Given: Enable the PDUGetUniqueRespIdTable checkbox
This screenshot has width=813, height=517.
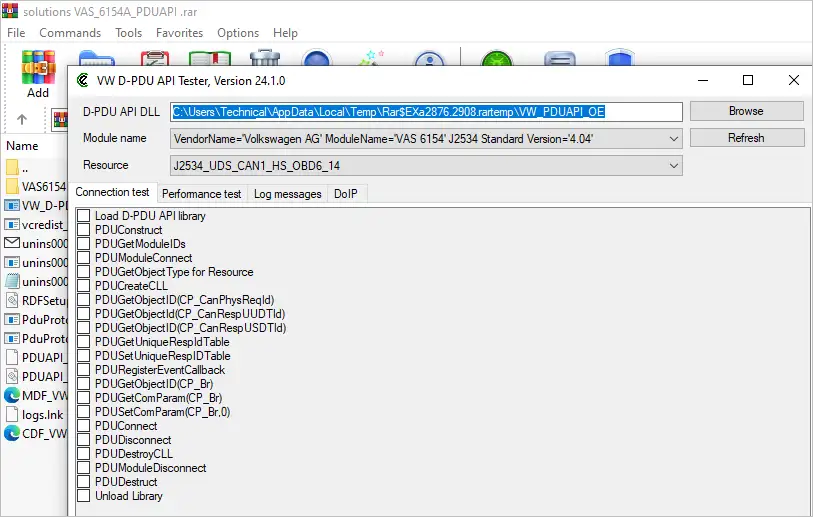Looking at the screenshot, I should pos(83,341).
